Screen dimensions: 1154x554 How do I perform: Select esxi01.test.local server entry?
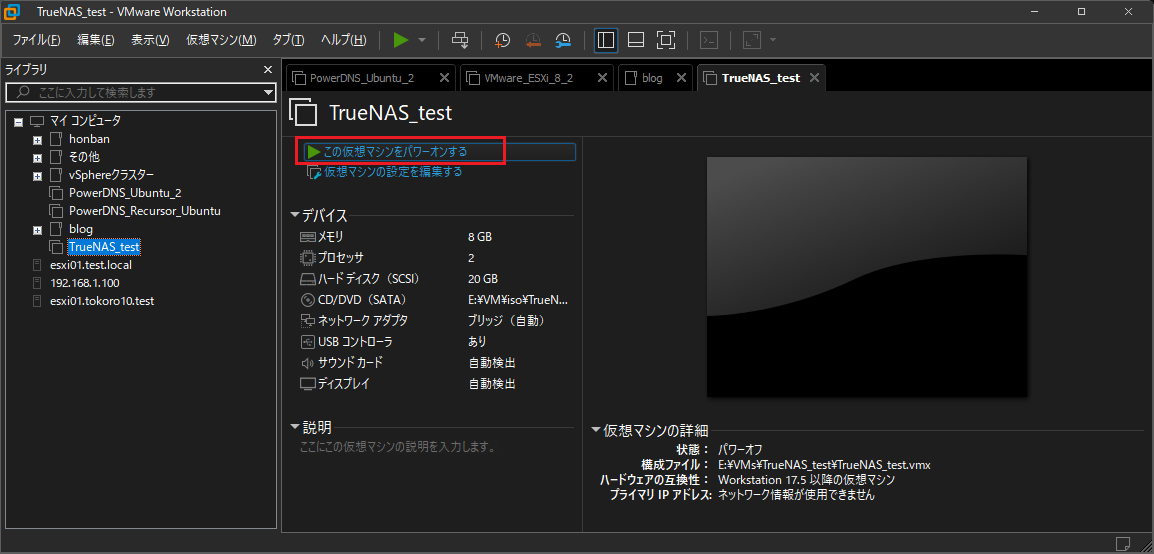coord(91,265)
